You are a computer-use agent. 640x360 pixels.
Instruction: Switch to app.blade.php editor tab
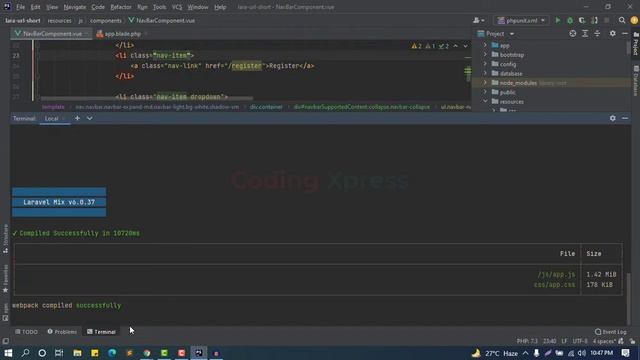(x=122, y=34)
